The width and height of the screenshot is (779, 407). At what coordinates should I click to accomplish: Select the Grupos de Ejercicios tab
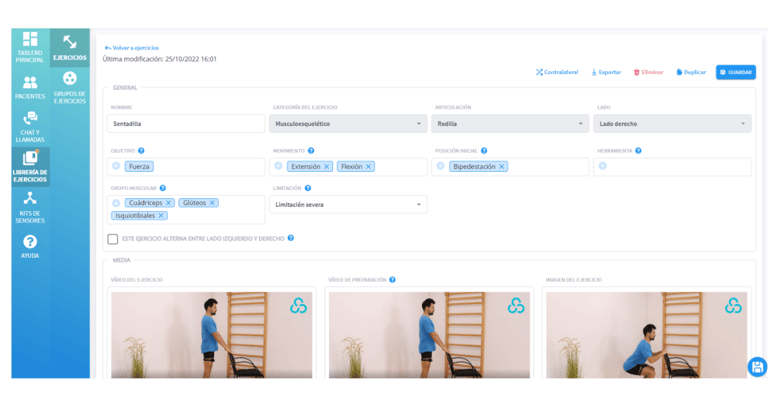(x=70, y=87)
